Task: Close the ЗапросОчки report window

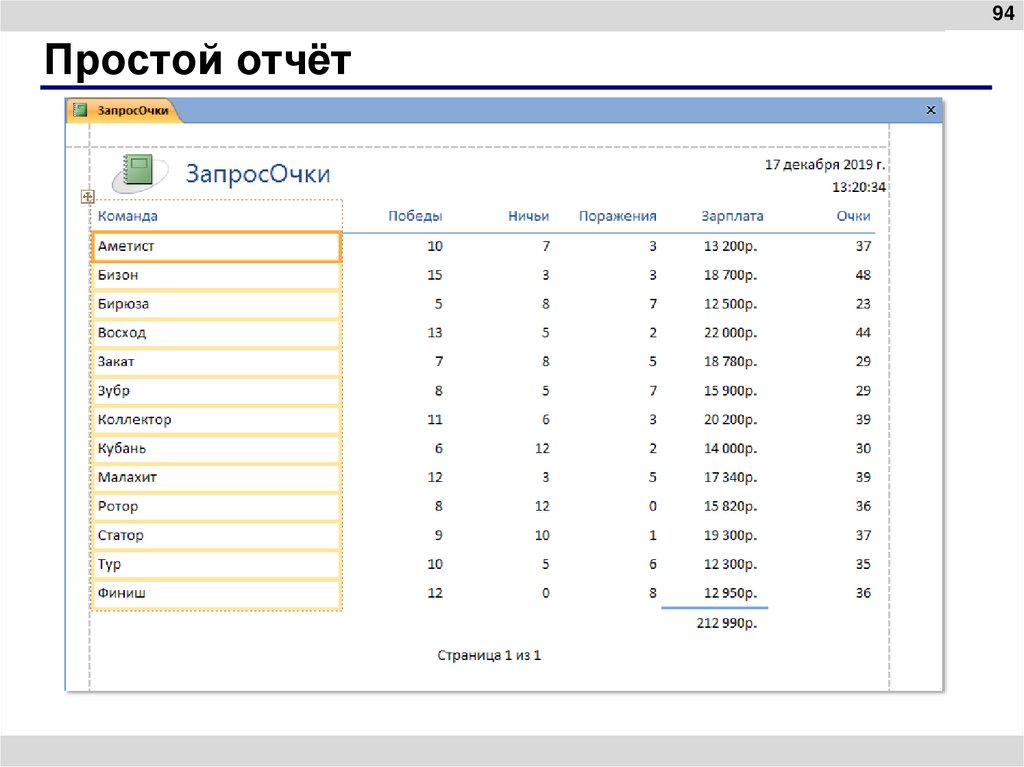Action: coord(930,110)
